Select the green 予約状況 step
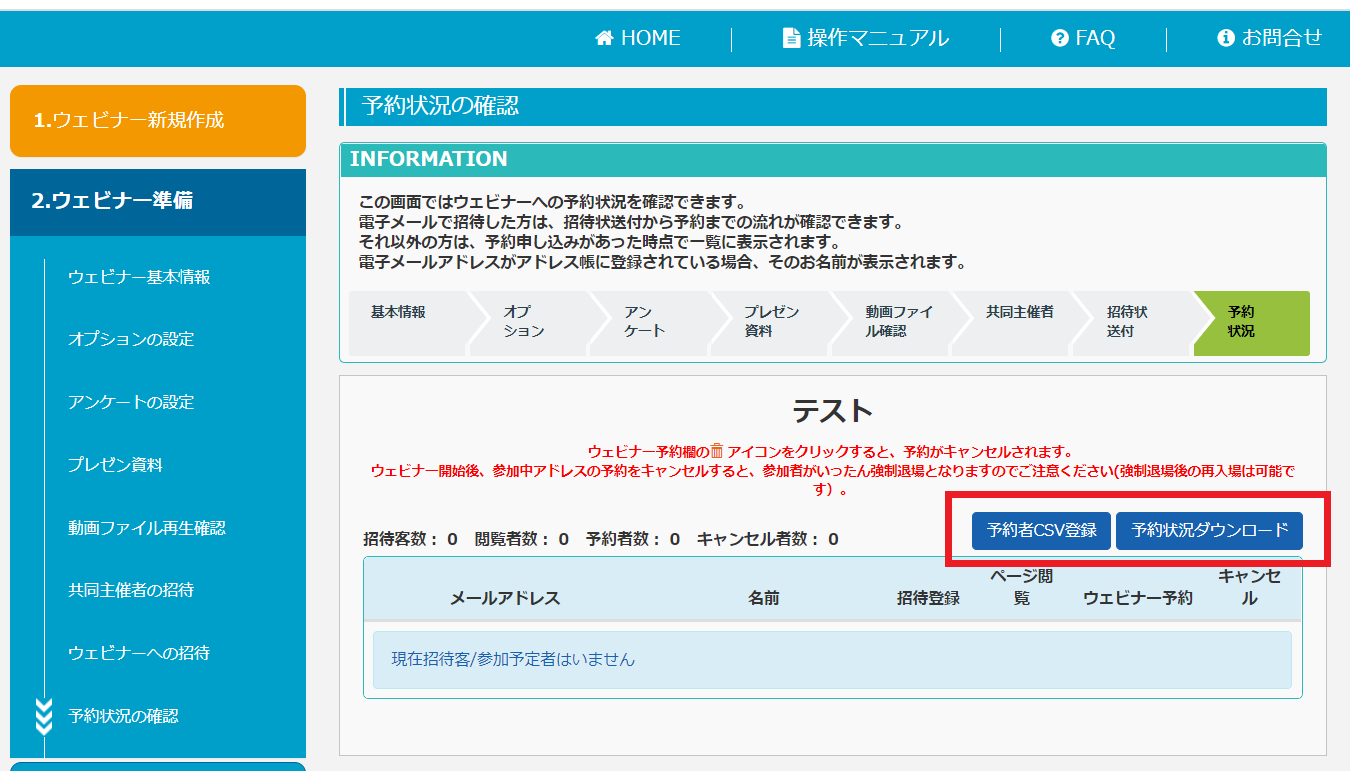 click(1251, 323)
